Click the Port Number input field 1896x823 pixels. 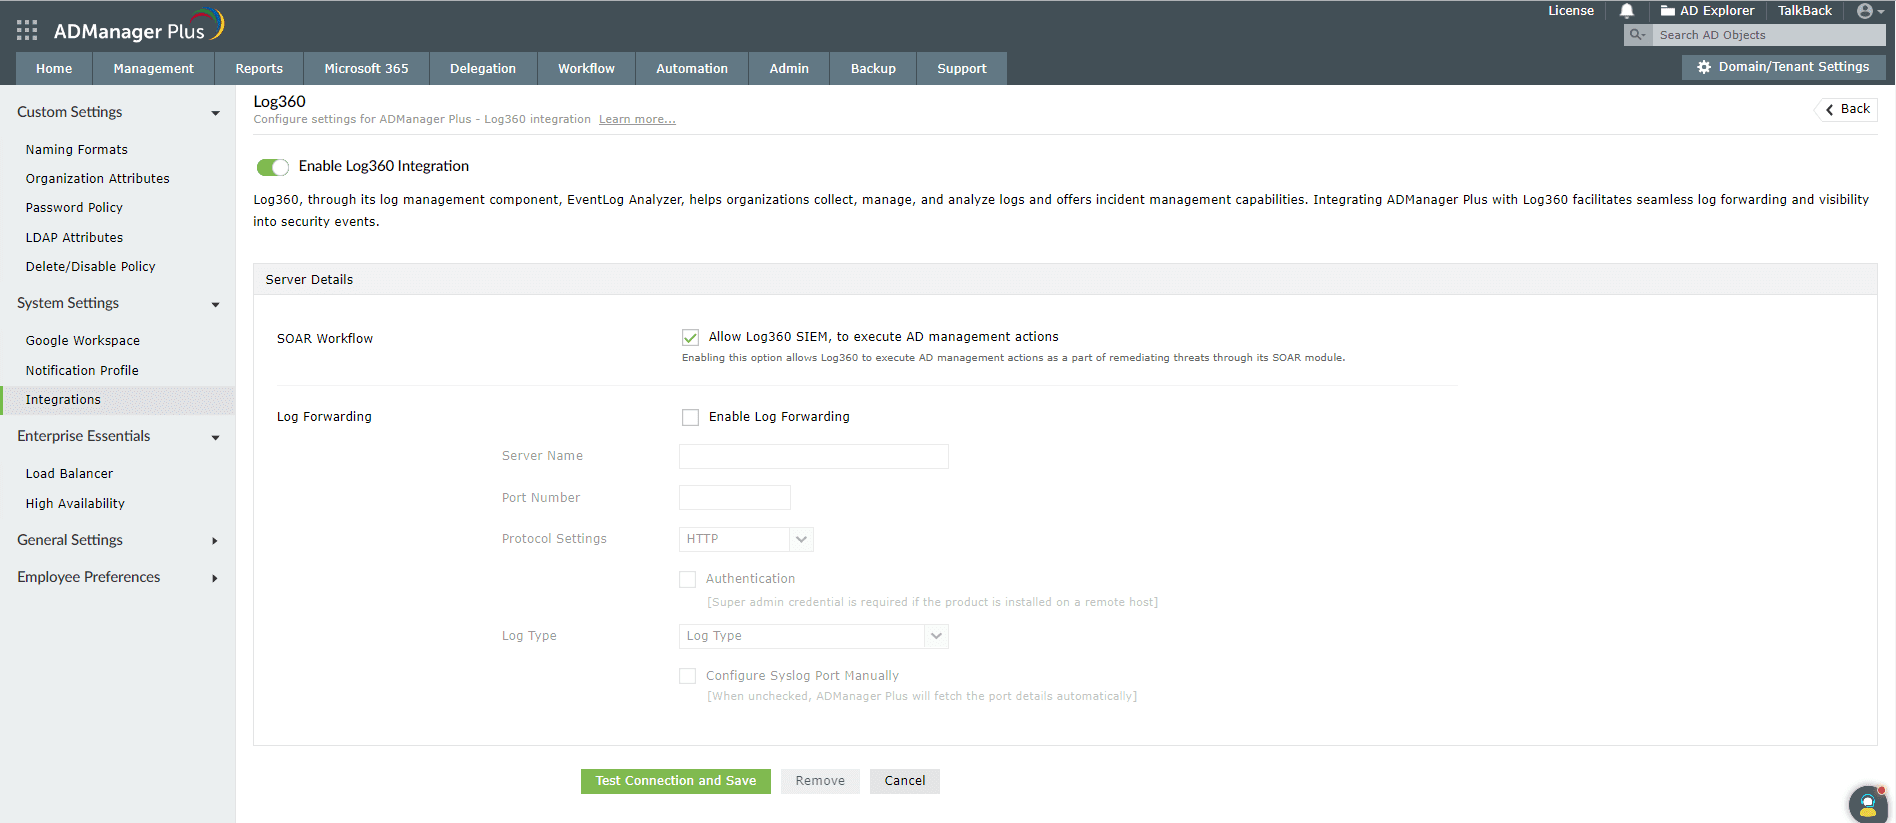(x=735, y=498)
